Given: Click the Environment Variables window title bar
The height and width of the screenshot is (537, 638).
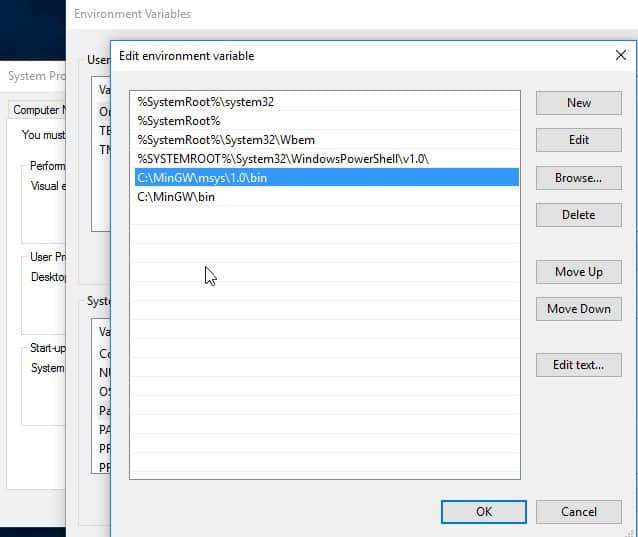Looking at the screenshot, I should click(300, 14).
